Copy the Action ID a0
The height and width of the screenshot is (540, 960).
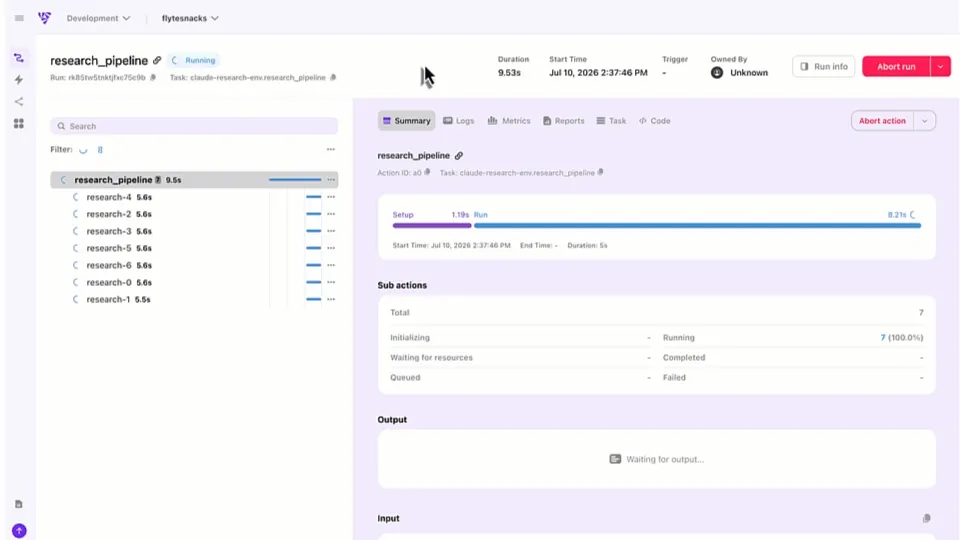427,173
